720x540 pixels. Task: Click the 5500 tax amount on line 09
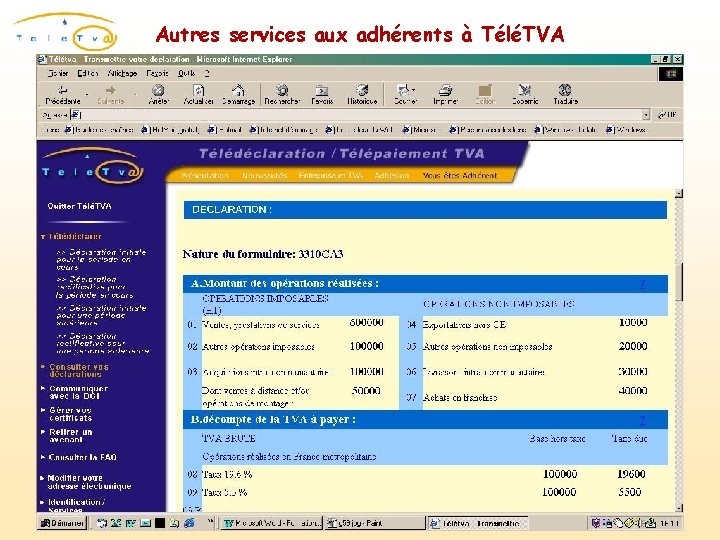coord(630,492)
